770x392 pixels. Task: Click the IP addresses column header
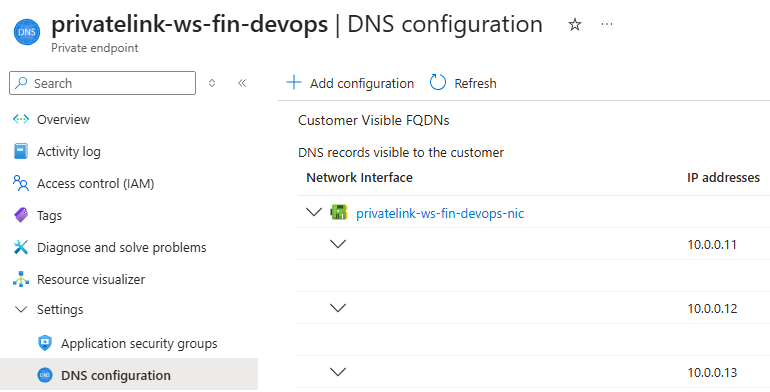[723, 177]
